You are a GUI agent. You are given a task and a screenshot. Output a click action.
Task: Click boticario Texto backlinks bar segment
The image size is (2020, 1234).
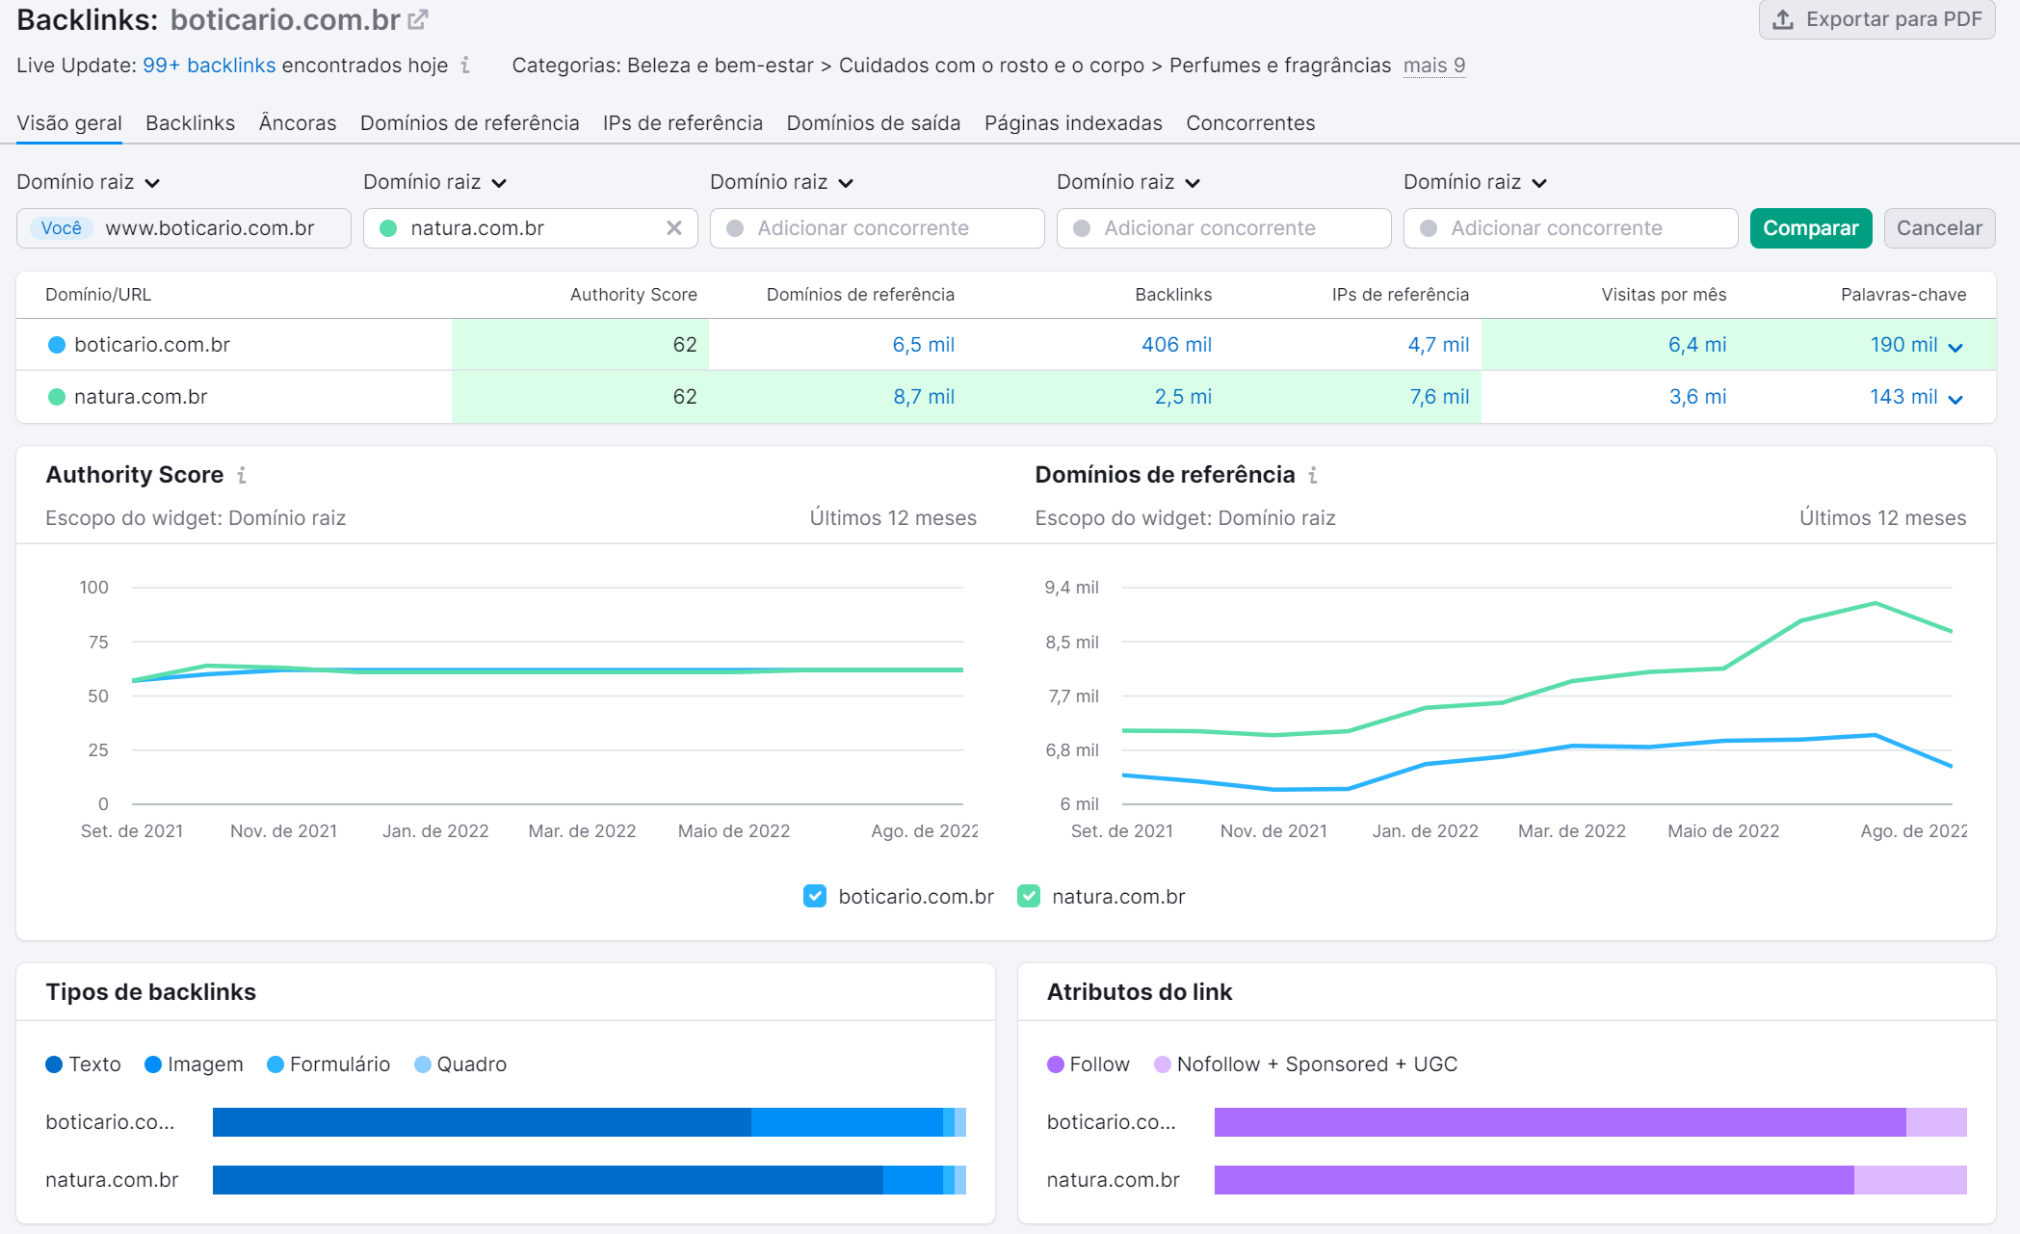[482, 1122]
